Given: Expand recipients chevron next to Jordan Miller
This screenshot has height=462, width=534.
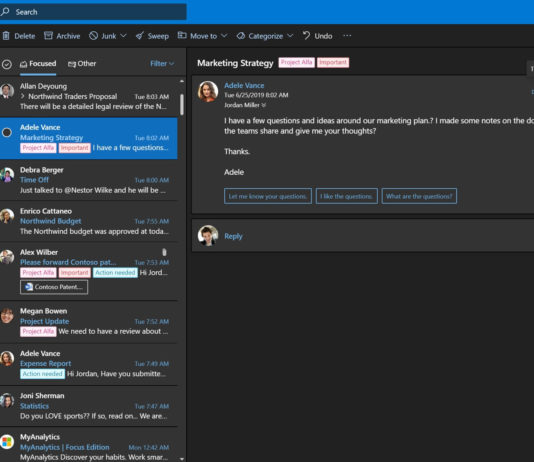Looking at the screenshot, I should coord(264,105).
